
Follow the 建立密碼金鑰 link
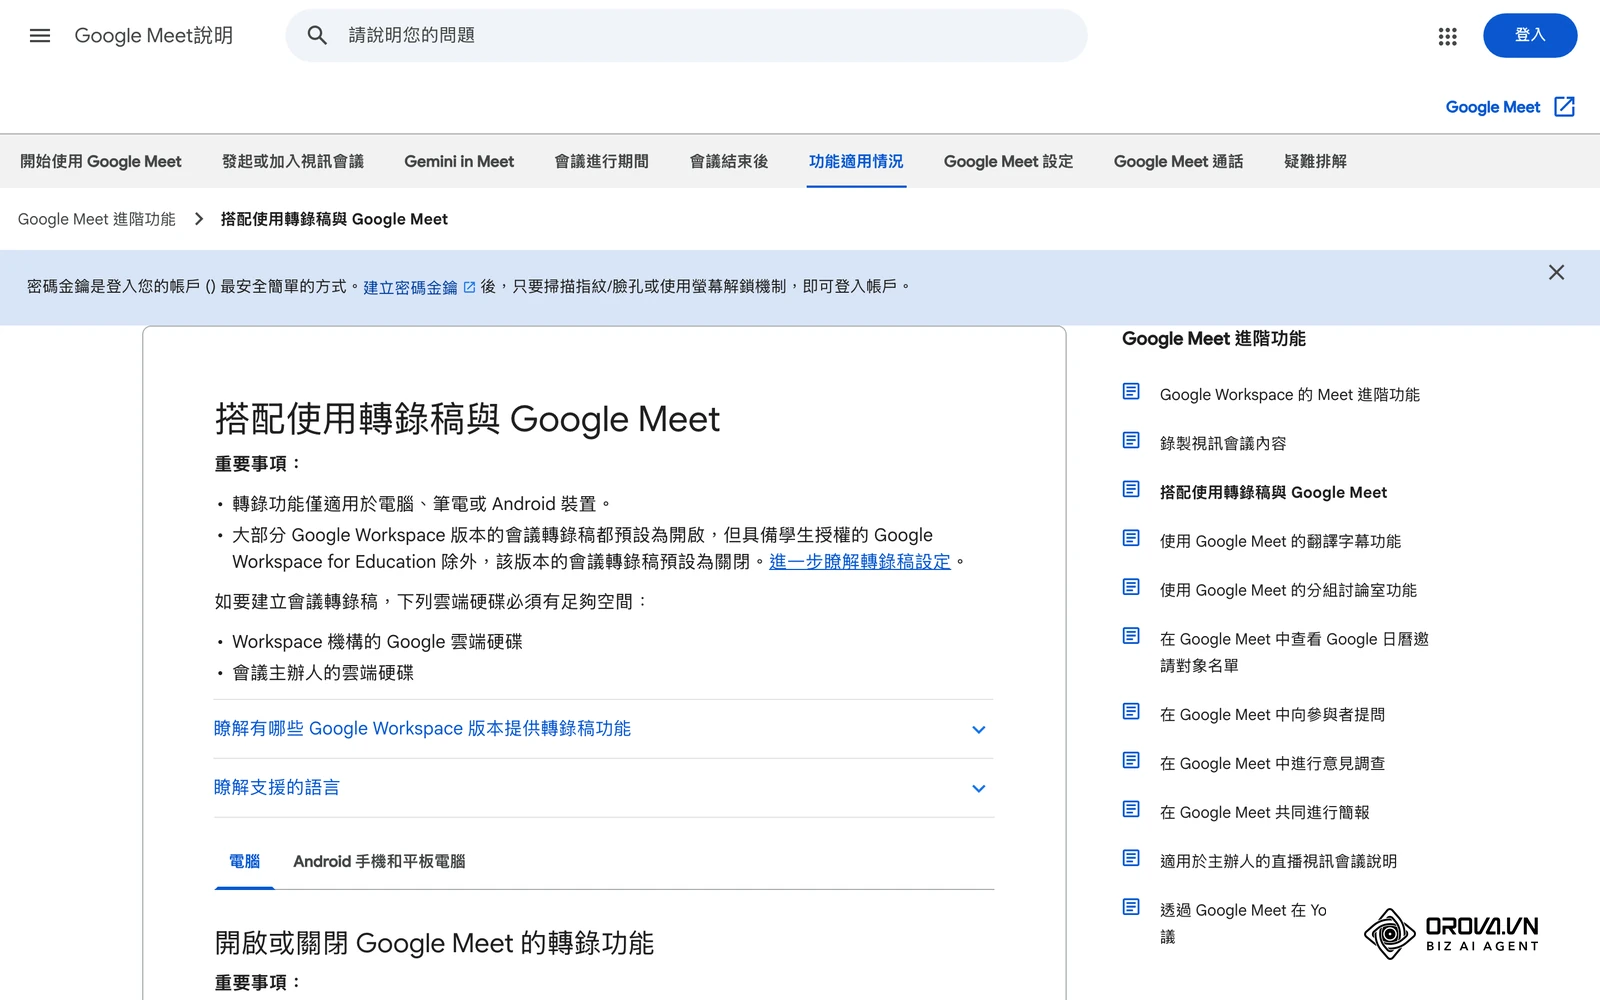click(x=410, y=288)
